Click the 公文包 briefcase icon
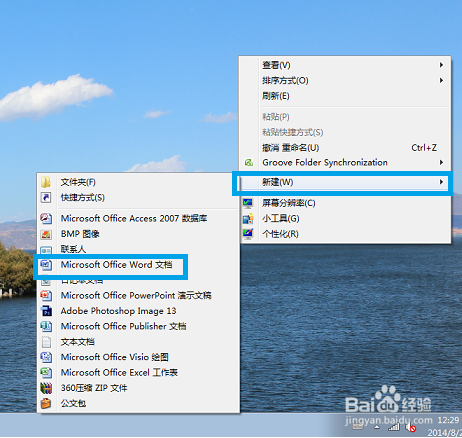The image size is (462, 438). (x=46, y=403)
